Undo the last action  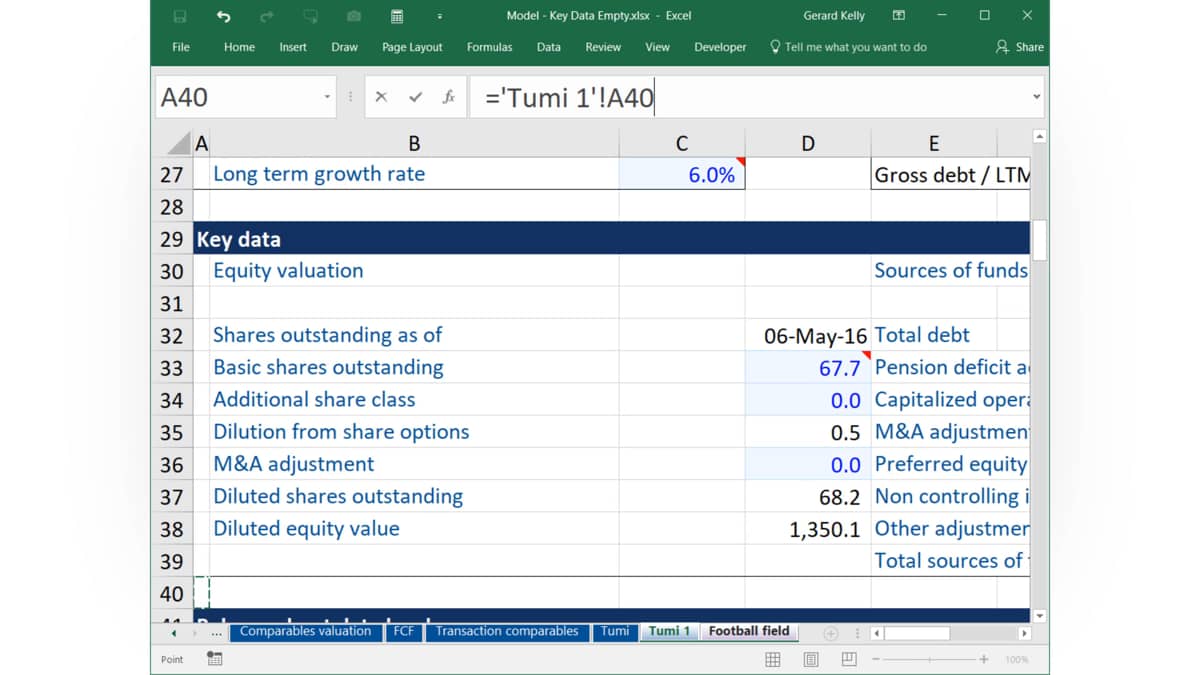[223, 16]
